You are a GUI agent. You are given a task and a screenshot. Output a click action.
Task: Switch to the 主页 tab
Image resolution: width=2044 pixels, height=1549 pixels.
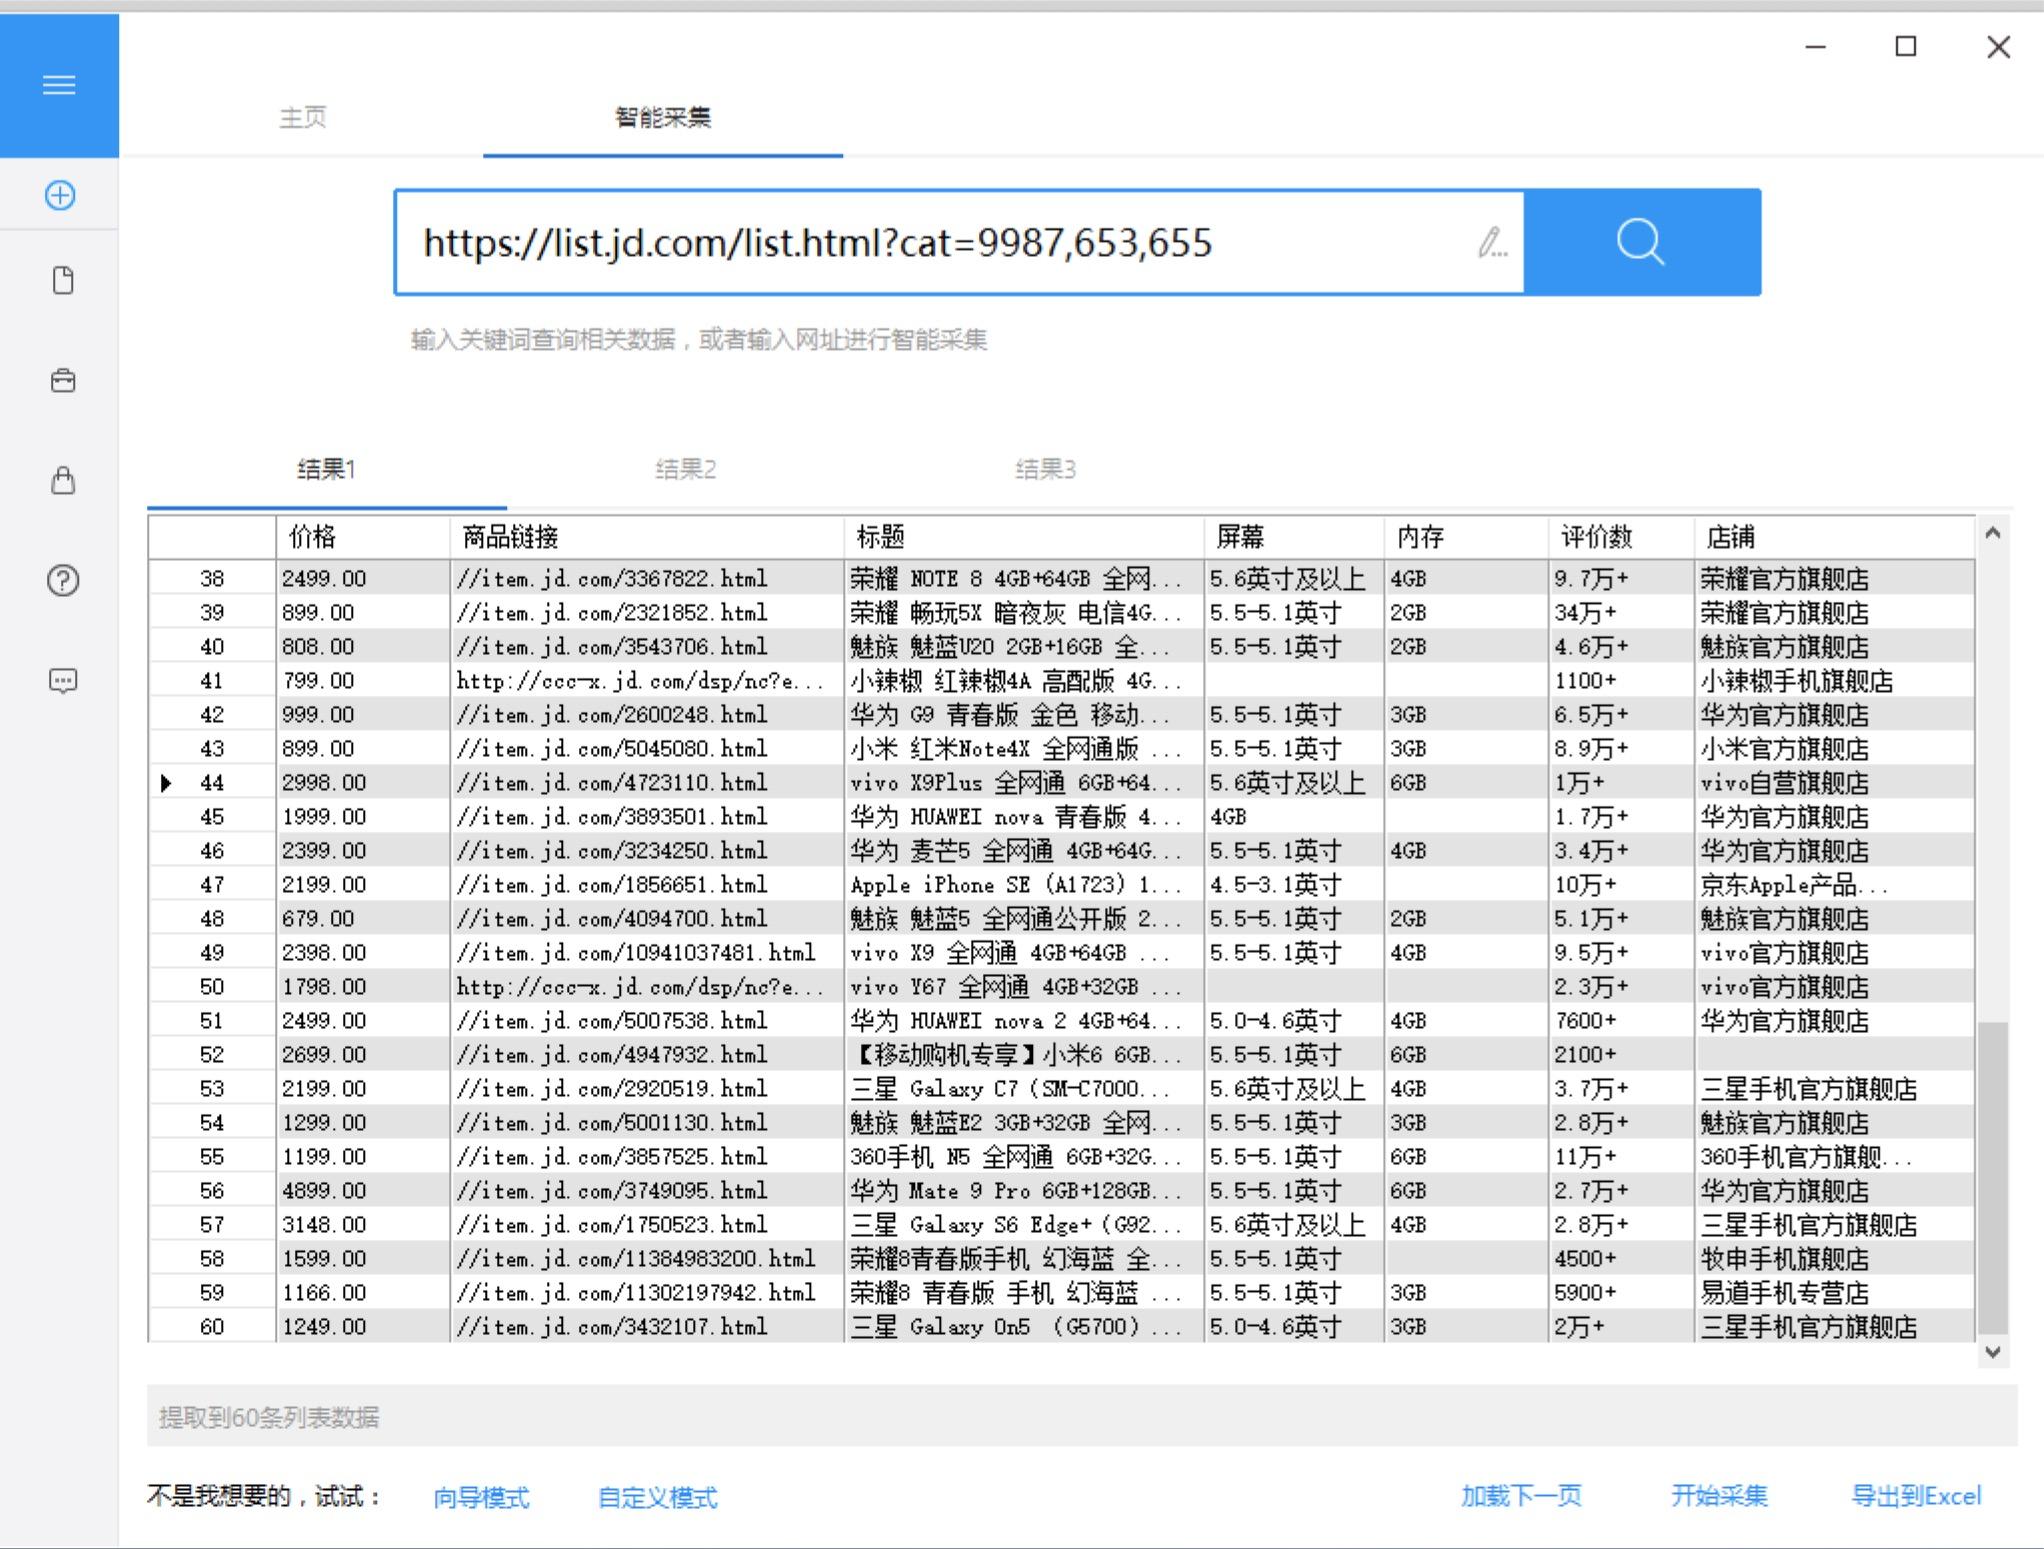click(x=302, y=118)
